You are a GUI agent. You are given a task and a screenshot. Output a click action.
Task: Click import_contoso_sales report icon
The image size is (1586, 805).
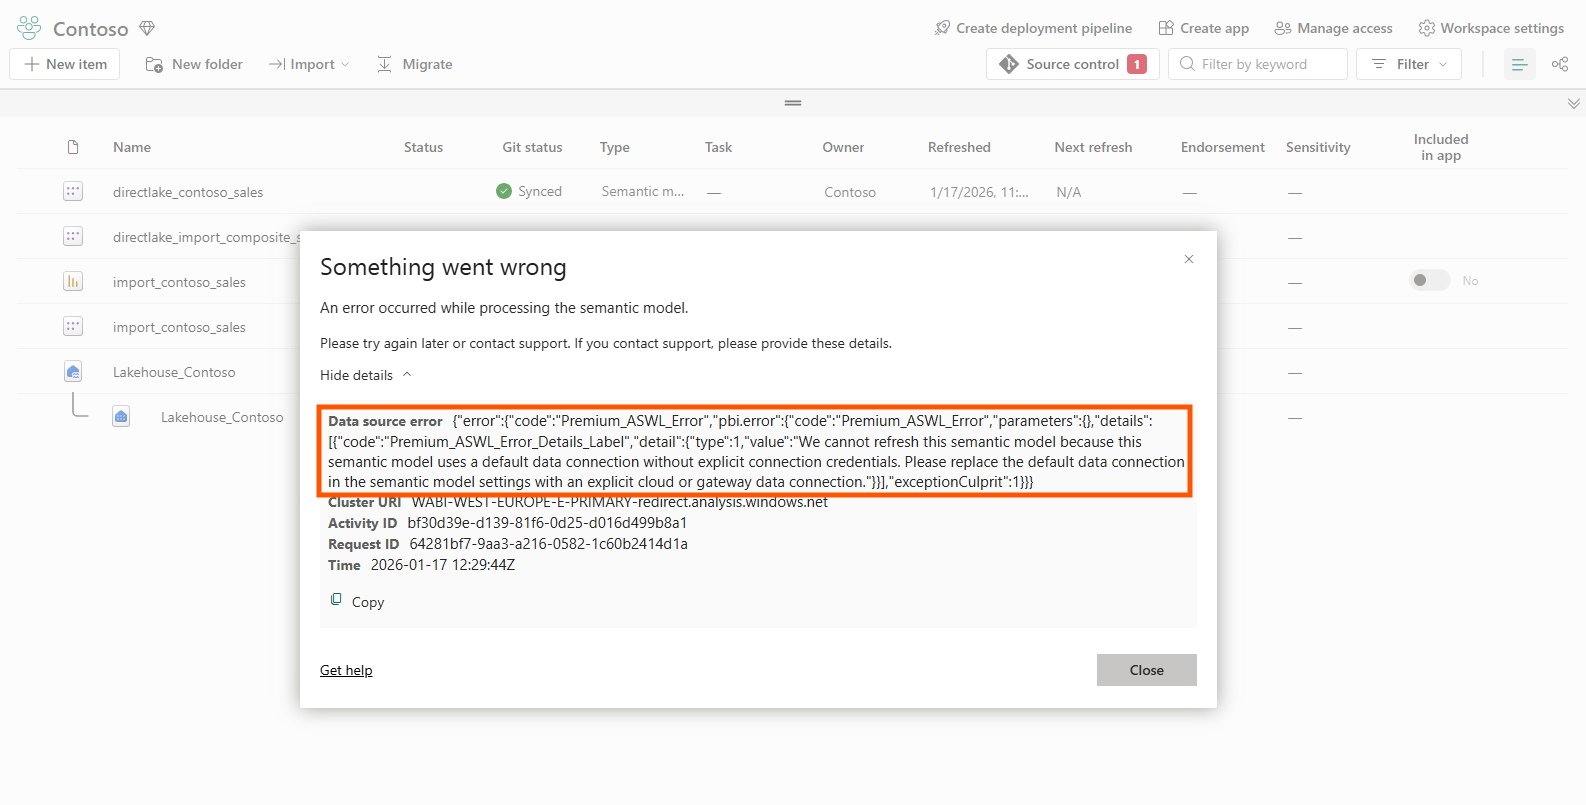tap(73, 281)
